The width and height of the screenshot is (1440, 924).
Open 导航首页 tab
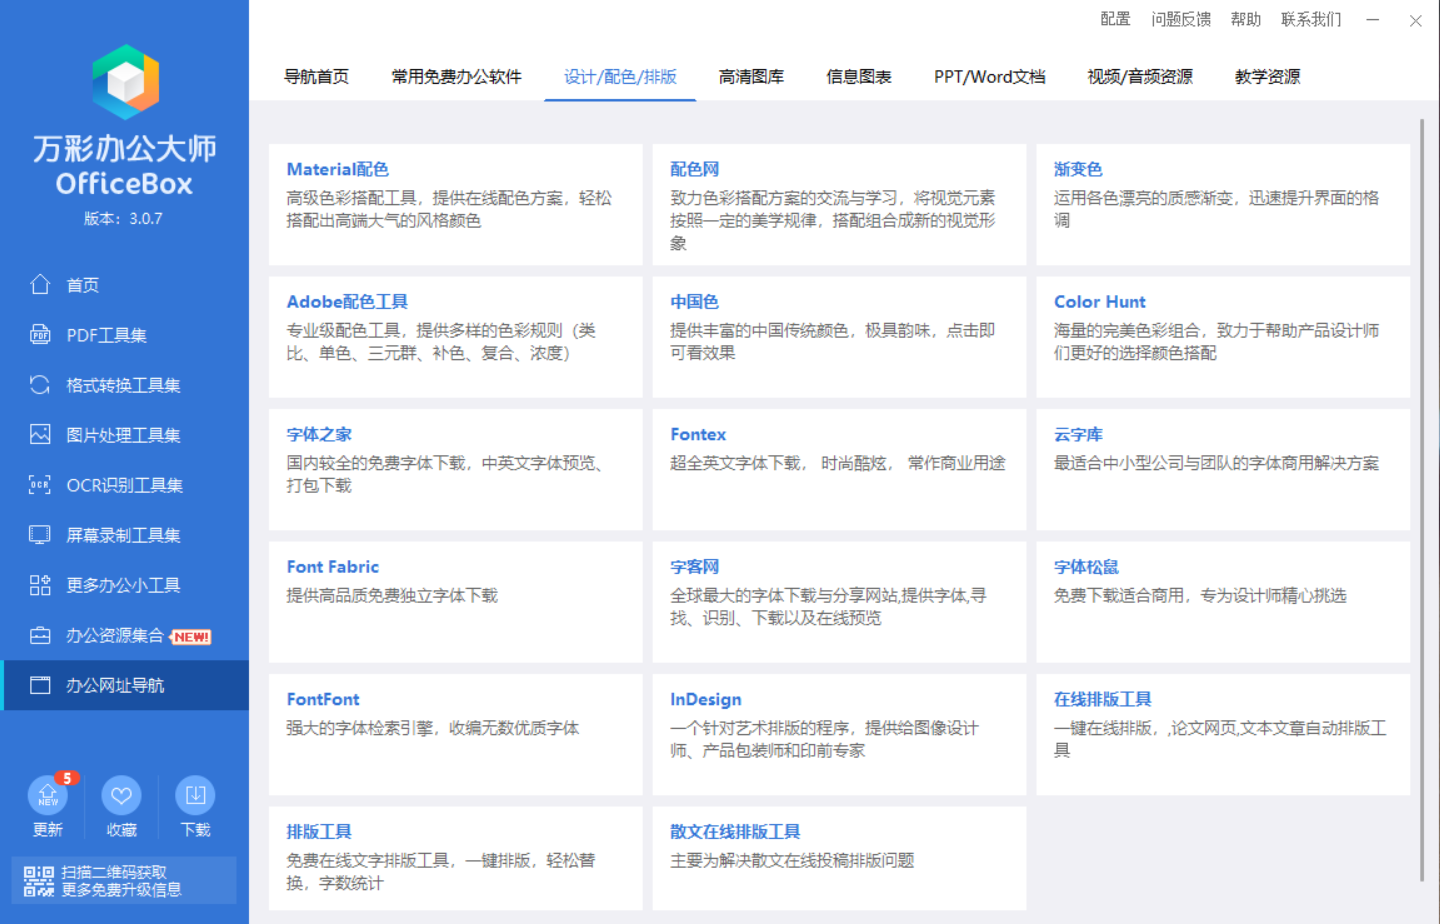pyautogui.click(x=316, y=77)
